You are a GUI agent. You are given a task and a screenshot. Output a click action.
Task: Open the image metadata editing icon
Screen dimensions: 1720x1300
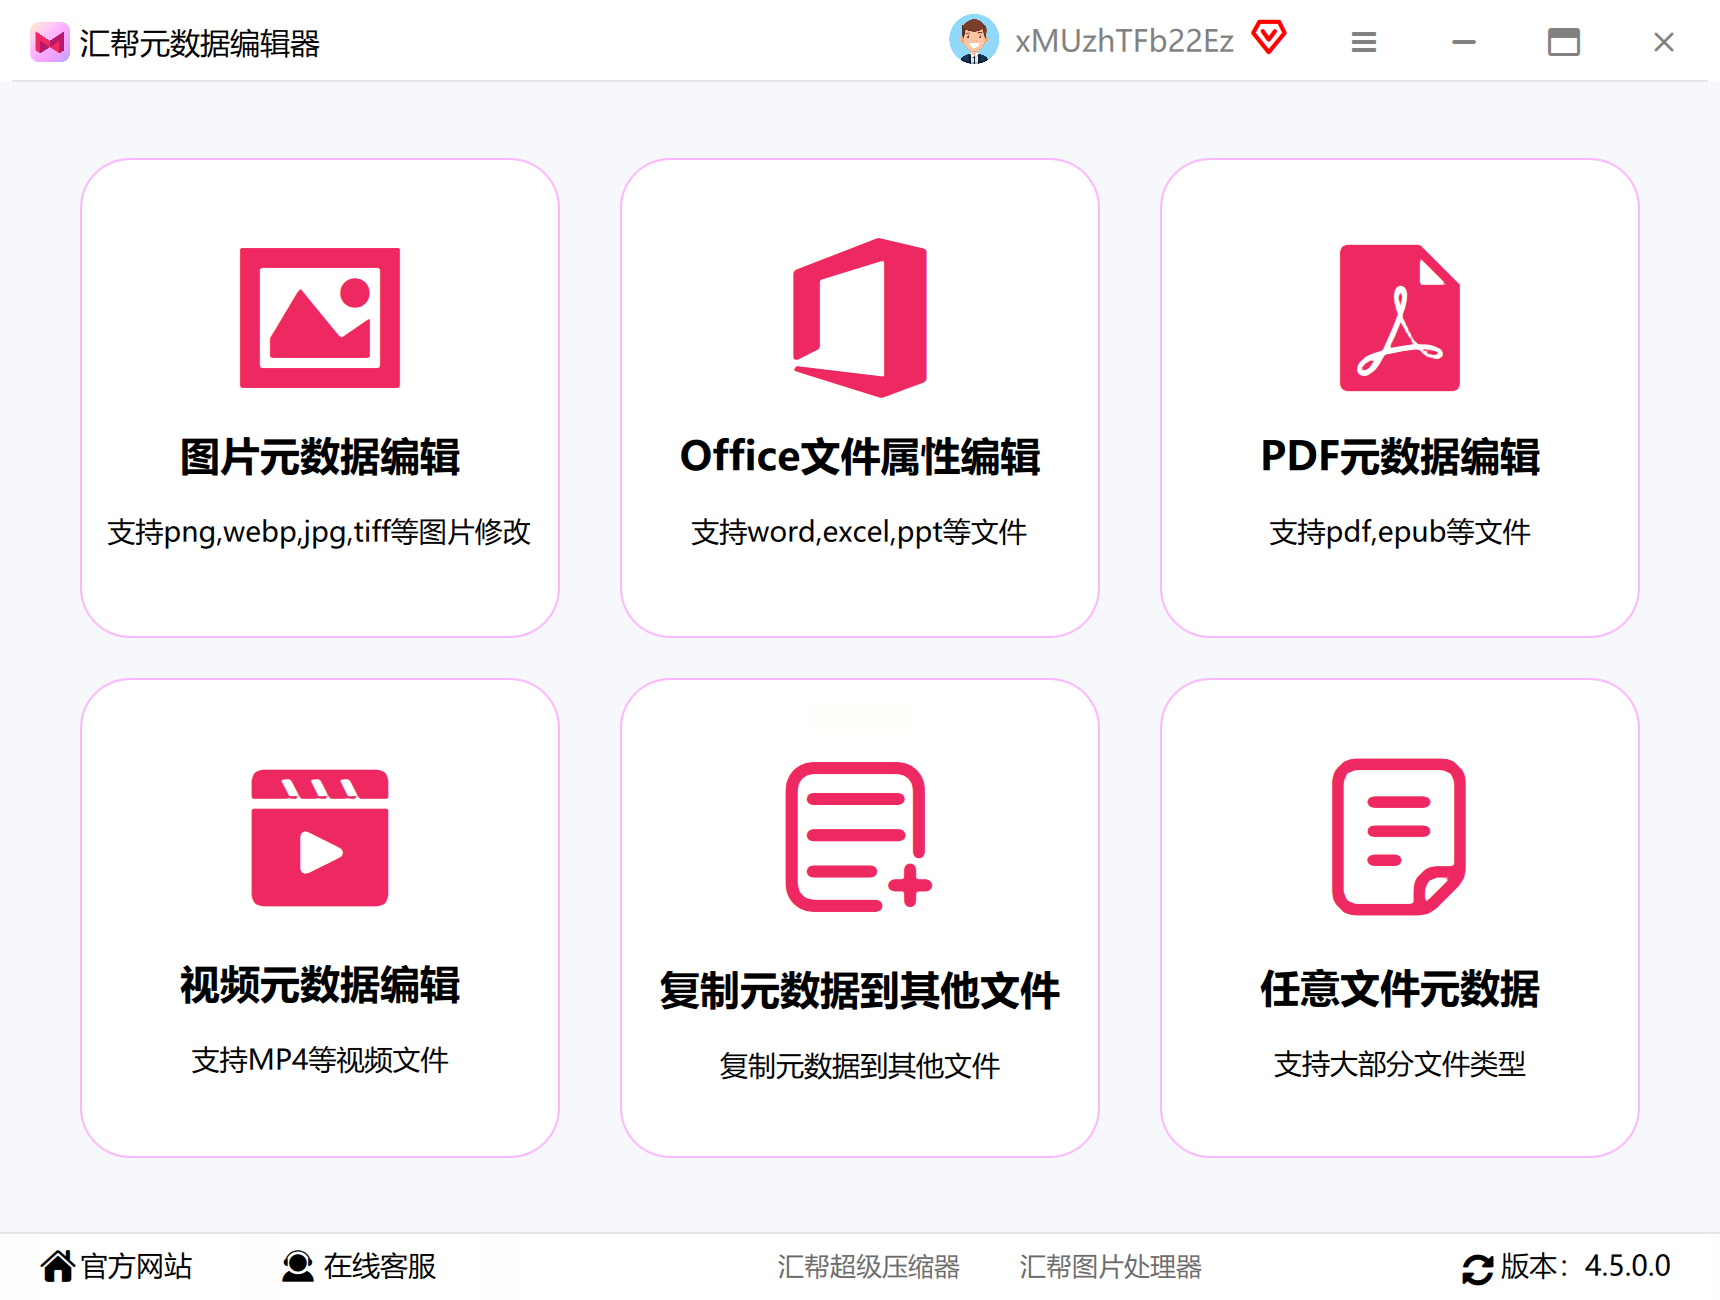(x=320, y=318)
